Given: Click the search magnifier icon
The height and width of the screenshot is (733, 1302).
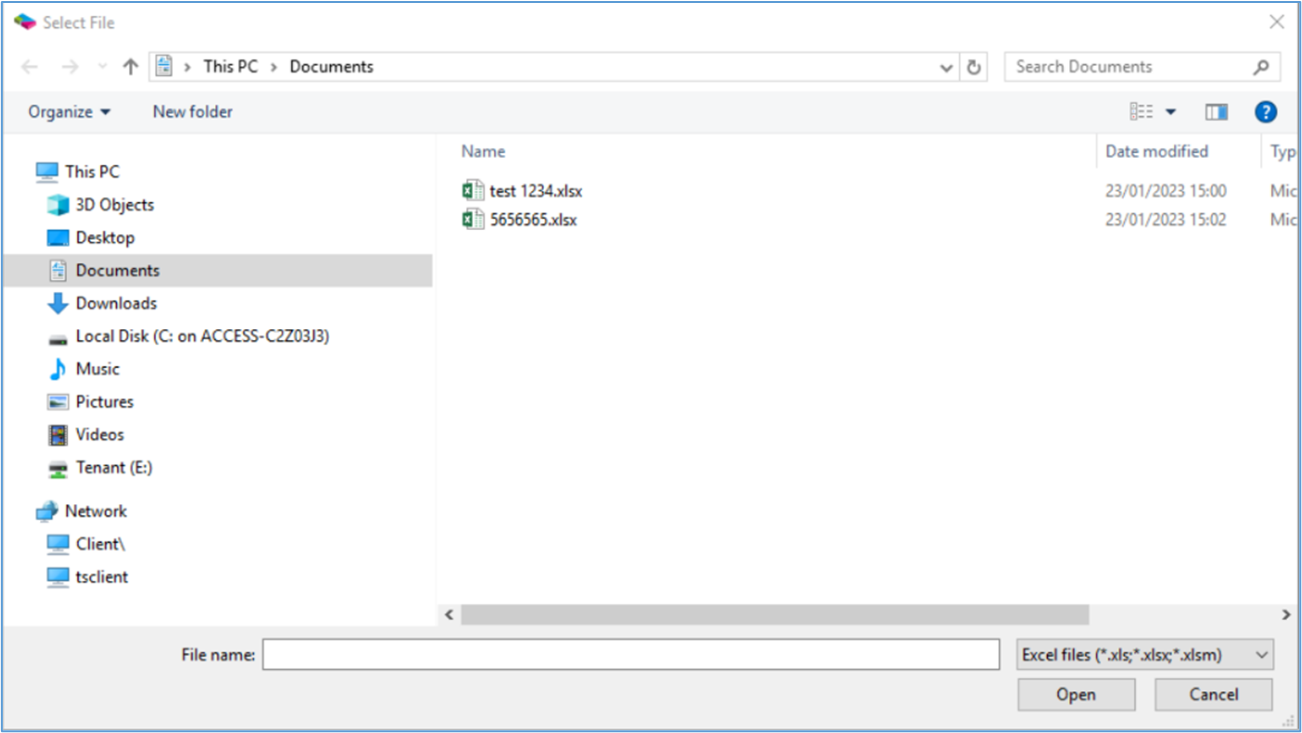Looking at the screenshot, I should [x=1261, y=66].
